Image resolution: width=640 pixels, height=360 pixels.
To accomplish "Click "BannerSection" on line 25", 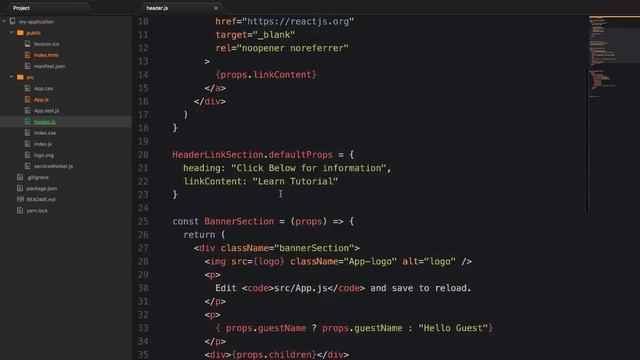I will coord(239,221).
